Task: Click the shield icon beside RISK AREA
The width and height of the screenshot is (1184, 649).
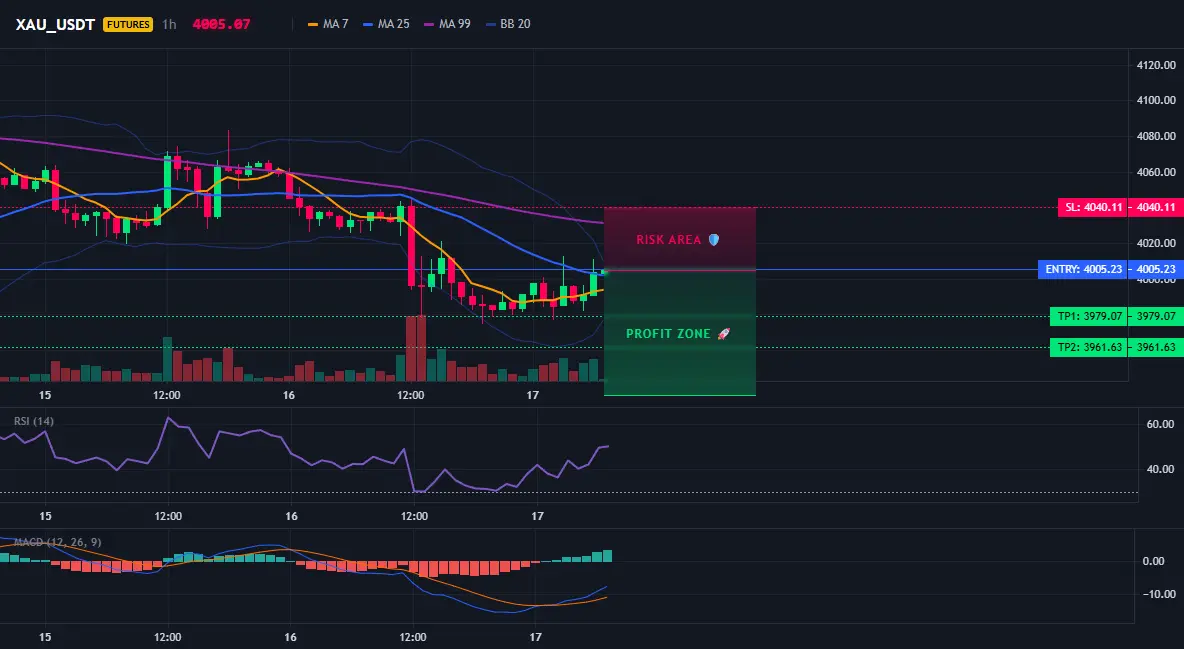Action: 713,240
